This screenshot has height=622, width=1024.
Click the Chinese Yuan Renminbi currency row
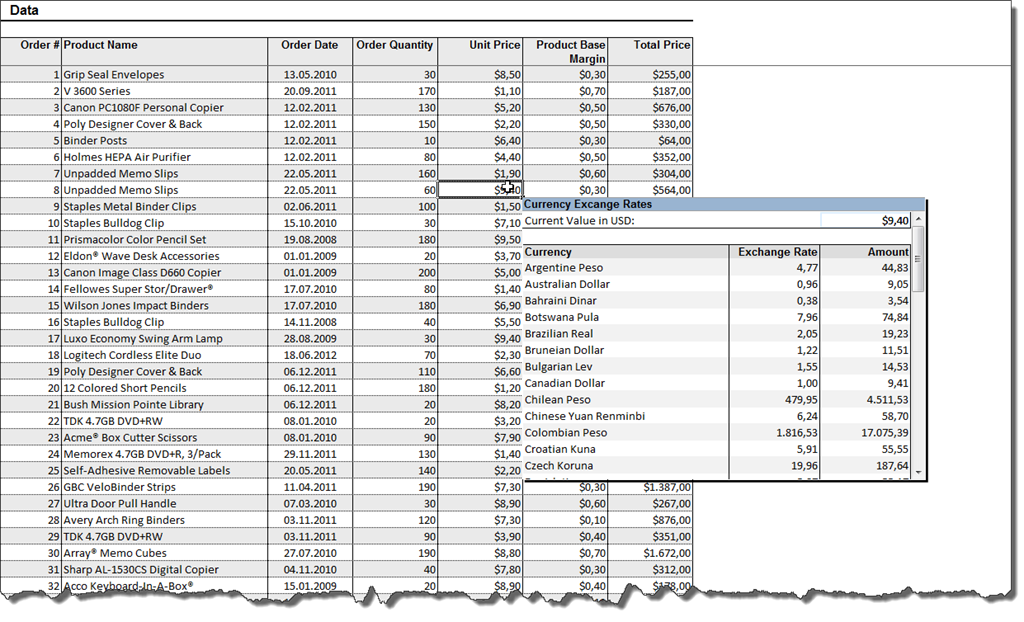[x=717, y=416]
